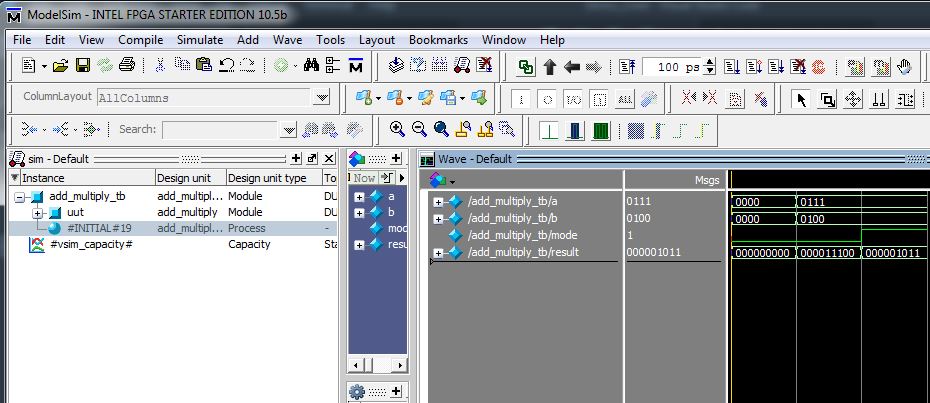Viewport: 930px width, 403px height.
Task: Save using the floppy disk icon
Action: tap(82, 65)
